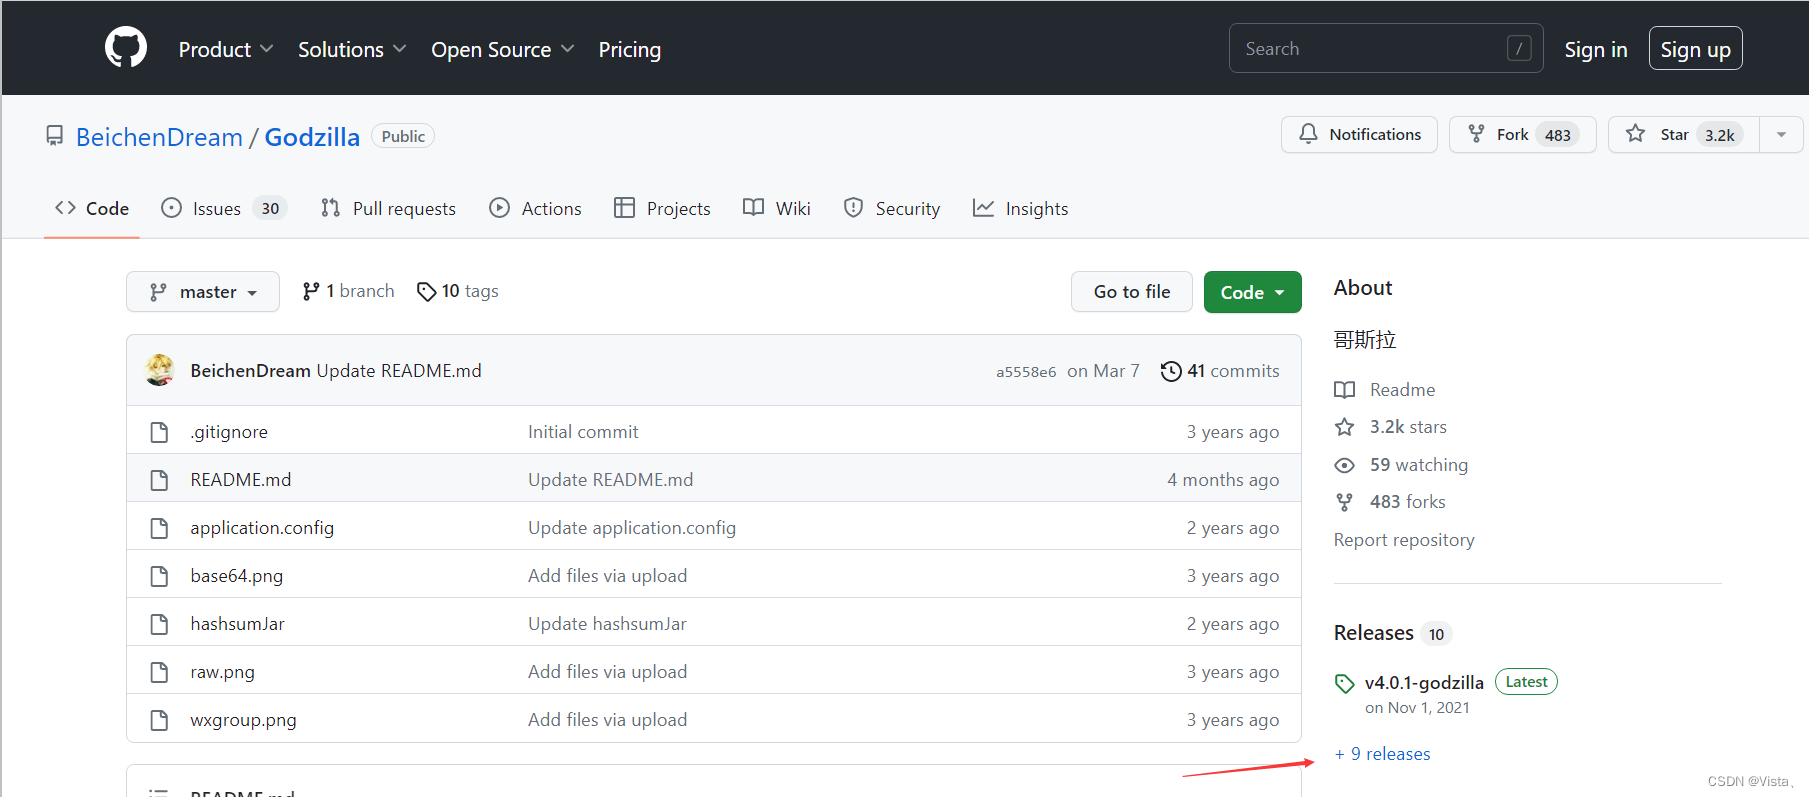Open the Product dropdown menu
The width and height of the screenshot is (1809, 797).
point(225,49)
